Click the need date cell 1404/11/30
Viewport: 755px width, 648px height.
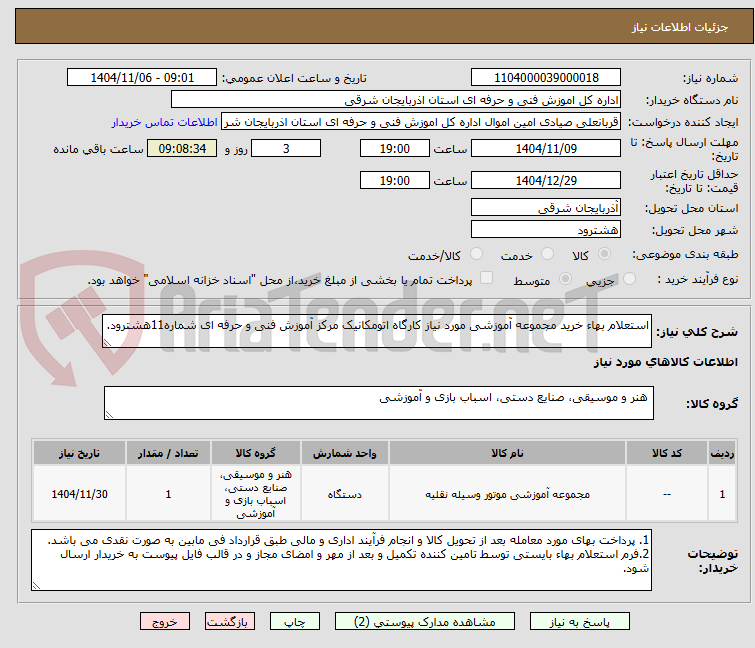(x=79, y=494)
